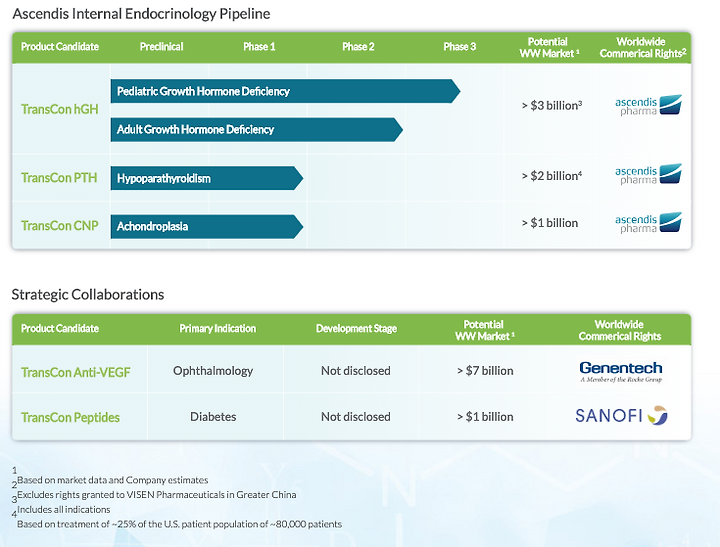
Task: Click Worldwide Commerical Rights header in pipeline table
Action: (x=643, y=48)
